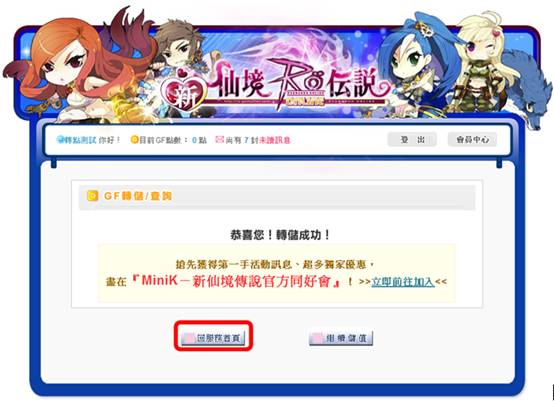Open the 會員中心 member center

click(472, 140)
